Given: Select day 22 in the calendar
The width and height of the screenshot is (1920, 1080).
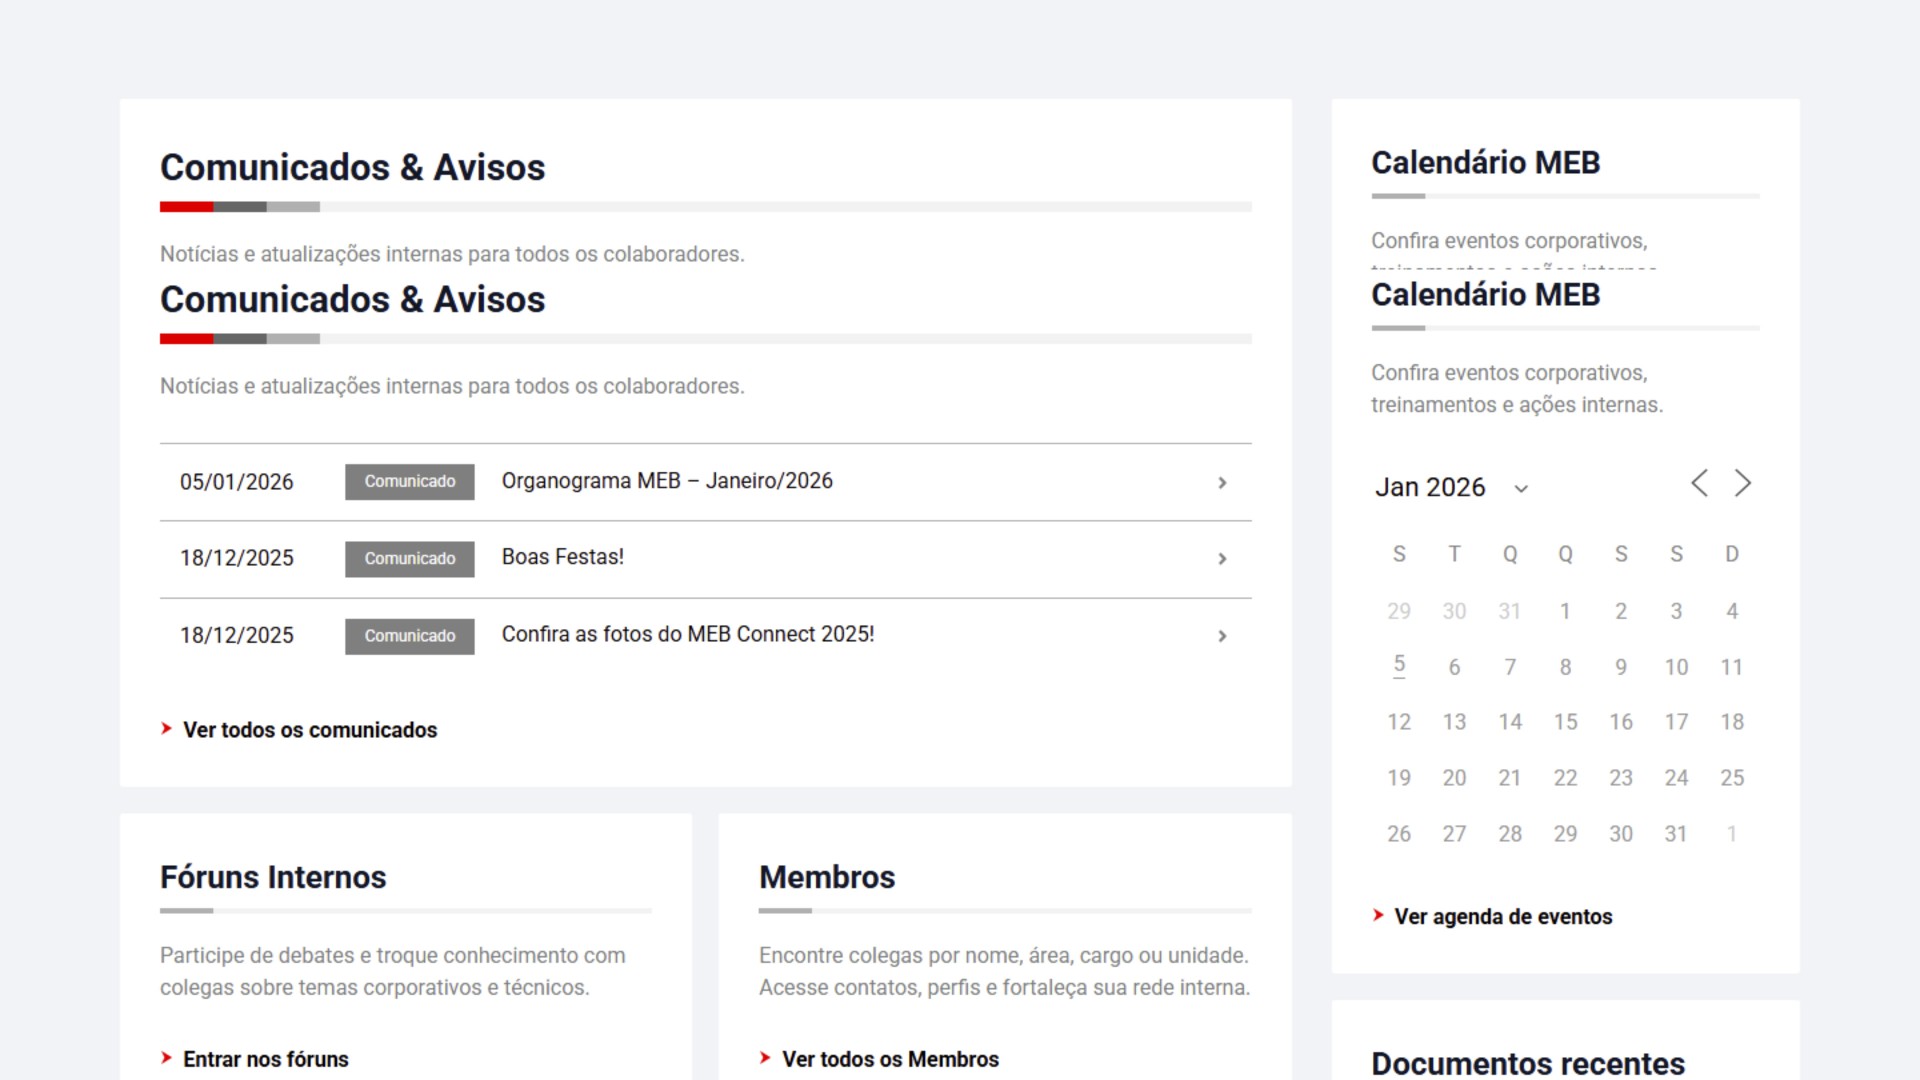Looking at the screenshot, I should [1565, 778].
